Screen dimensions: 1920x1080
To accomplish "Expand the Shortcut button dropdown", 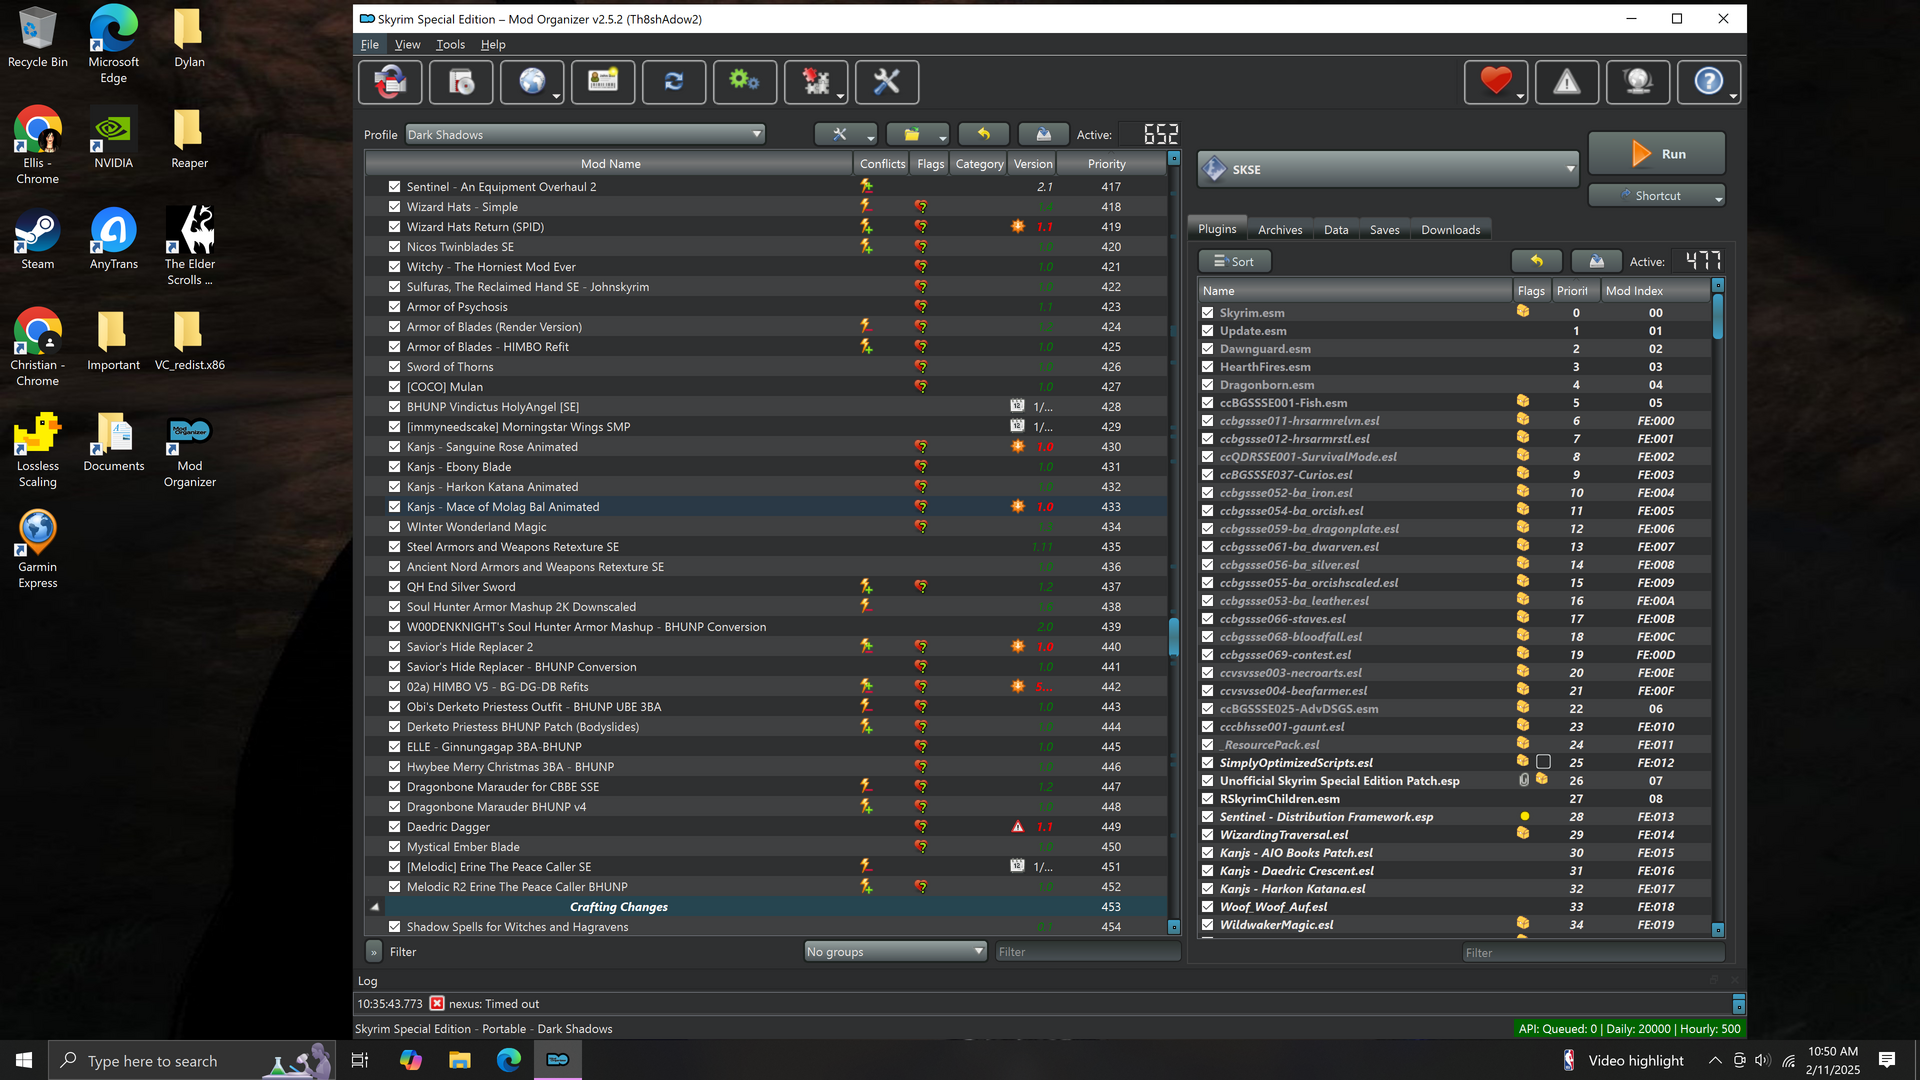I will click(1718, 197).
